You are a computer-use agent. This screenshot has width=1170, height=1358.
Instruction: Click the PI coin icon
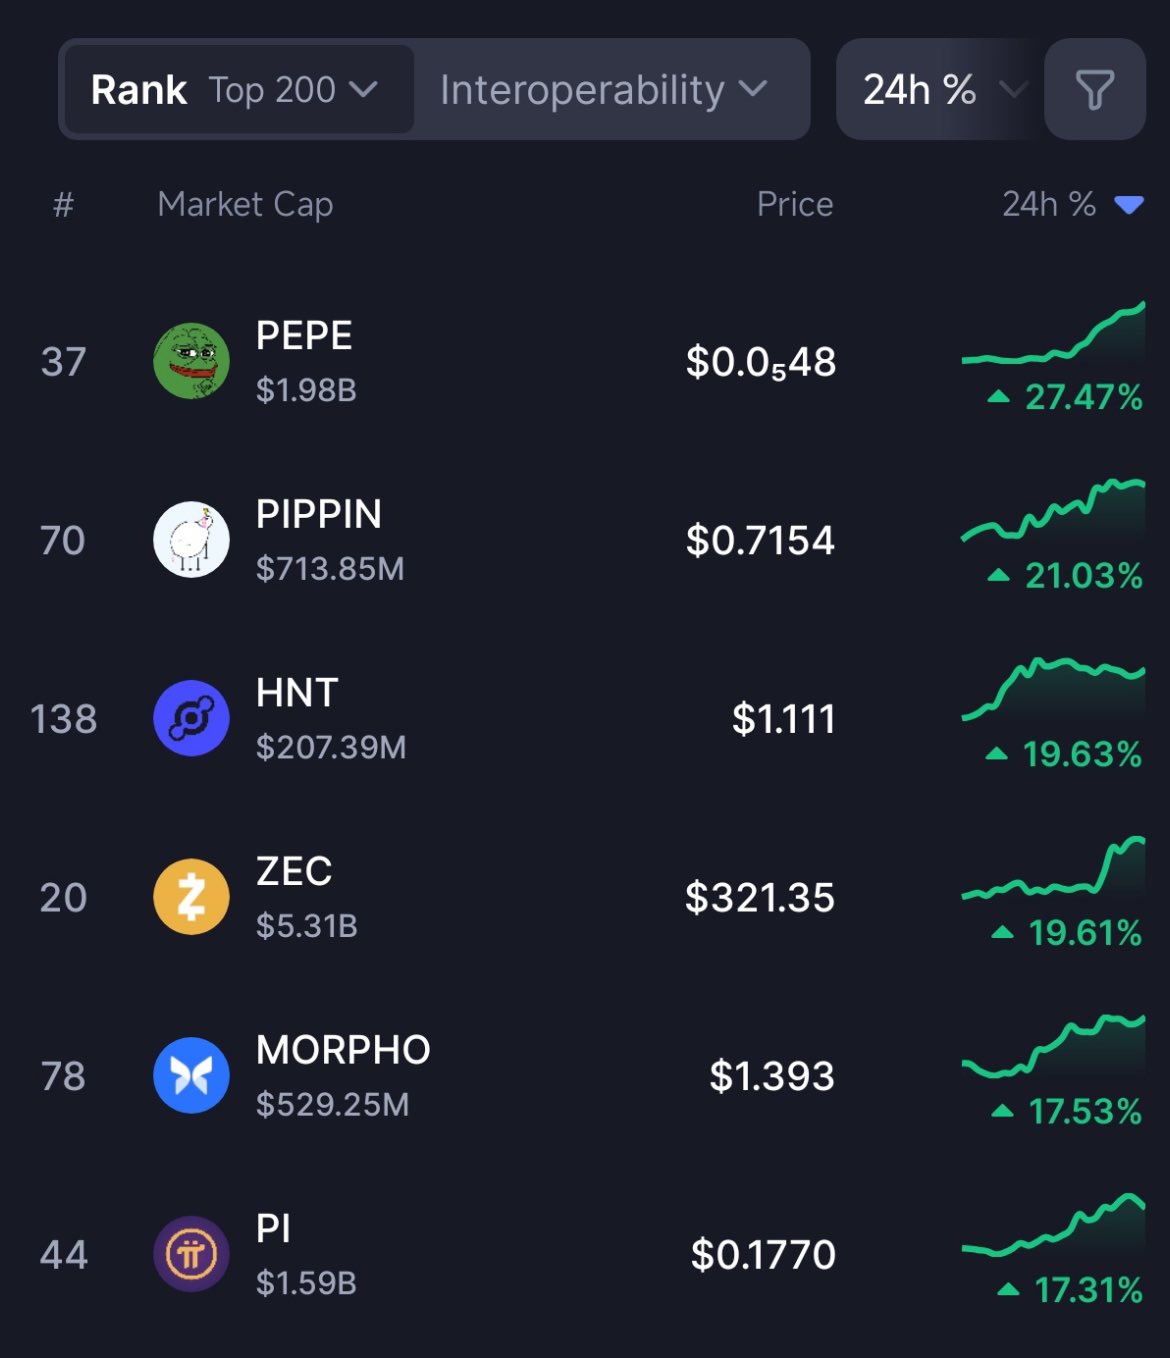(191, 1254)
